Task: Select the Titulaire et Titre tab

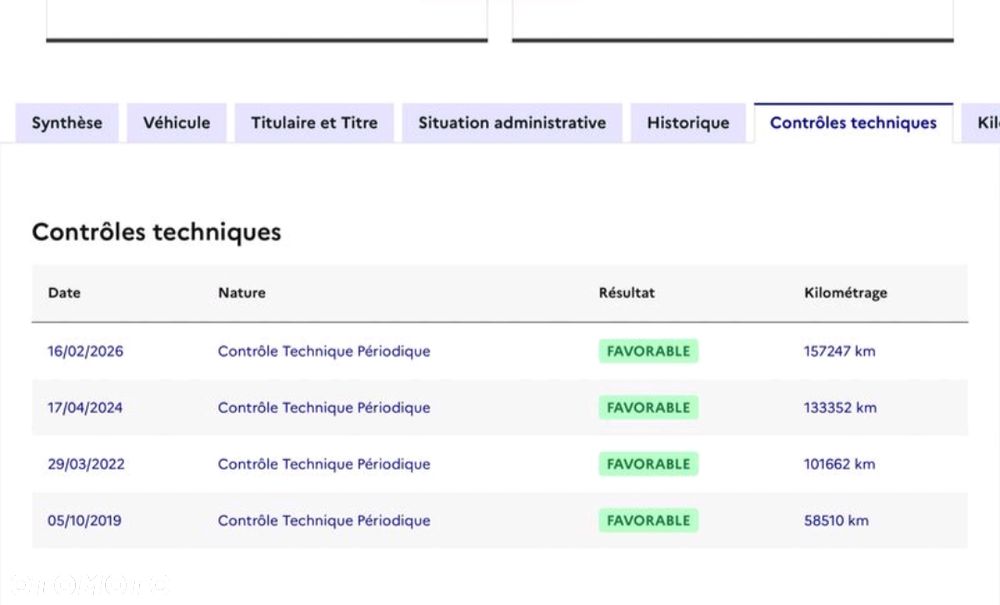Action: tap(314, 123)
